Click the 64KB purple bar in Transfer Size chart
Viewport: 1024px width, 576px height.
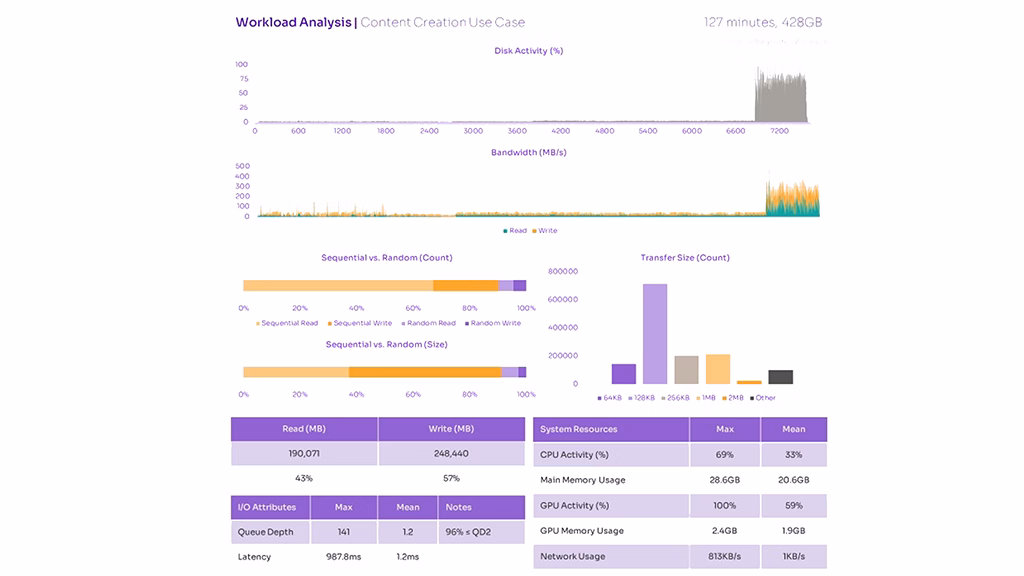(624, 374)
